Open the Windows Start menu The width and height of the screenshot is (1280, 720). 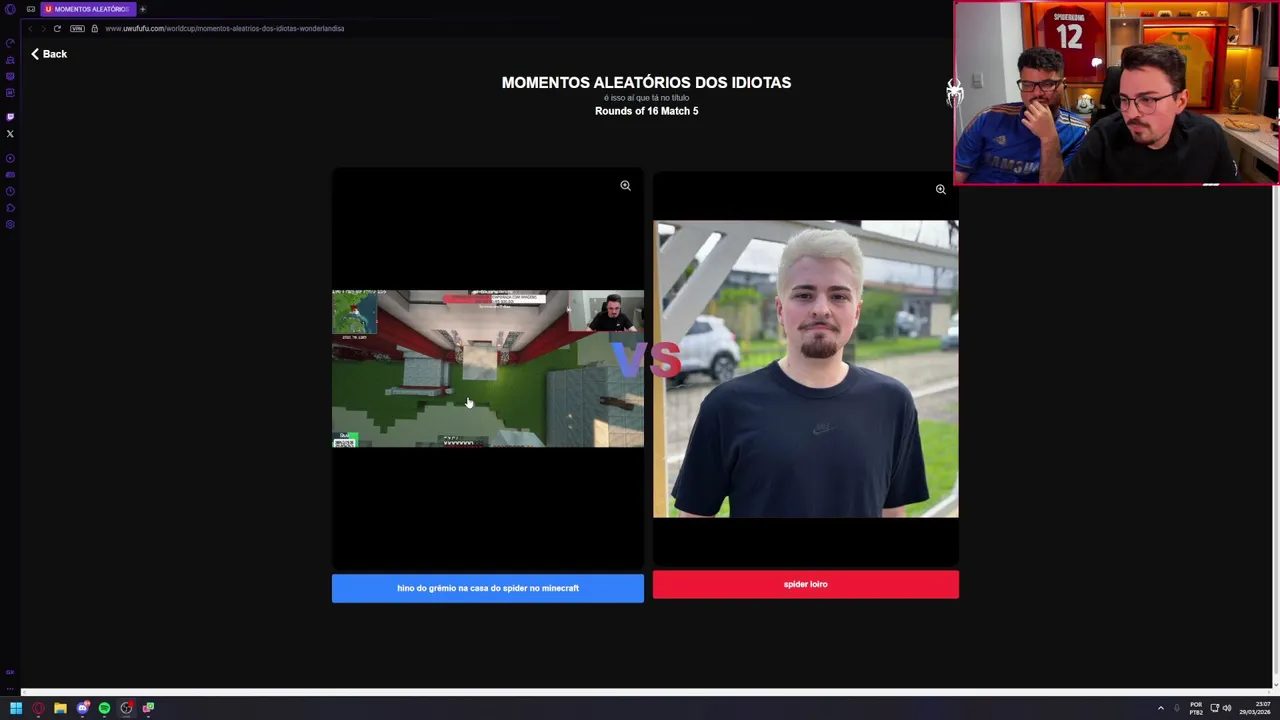tap(16, 708)
